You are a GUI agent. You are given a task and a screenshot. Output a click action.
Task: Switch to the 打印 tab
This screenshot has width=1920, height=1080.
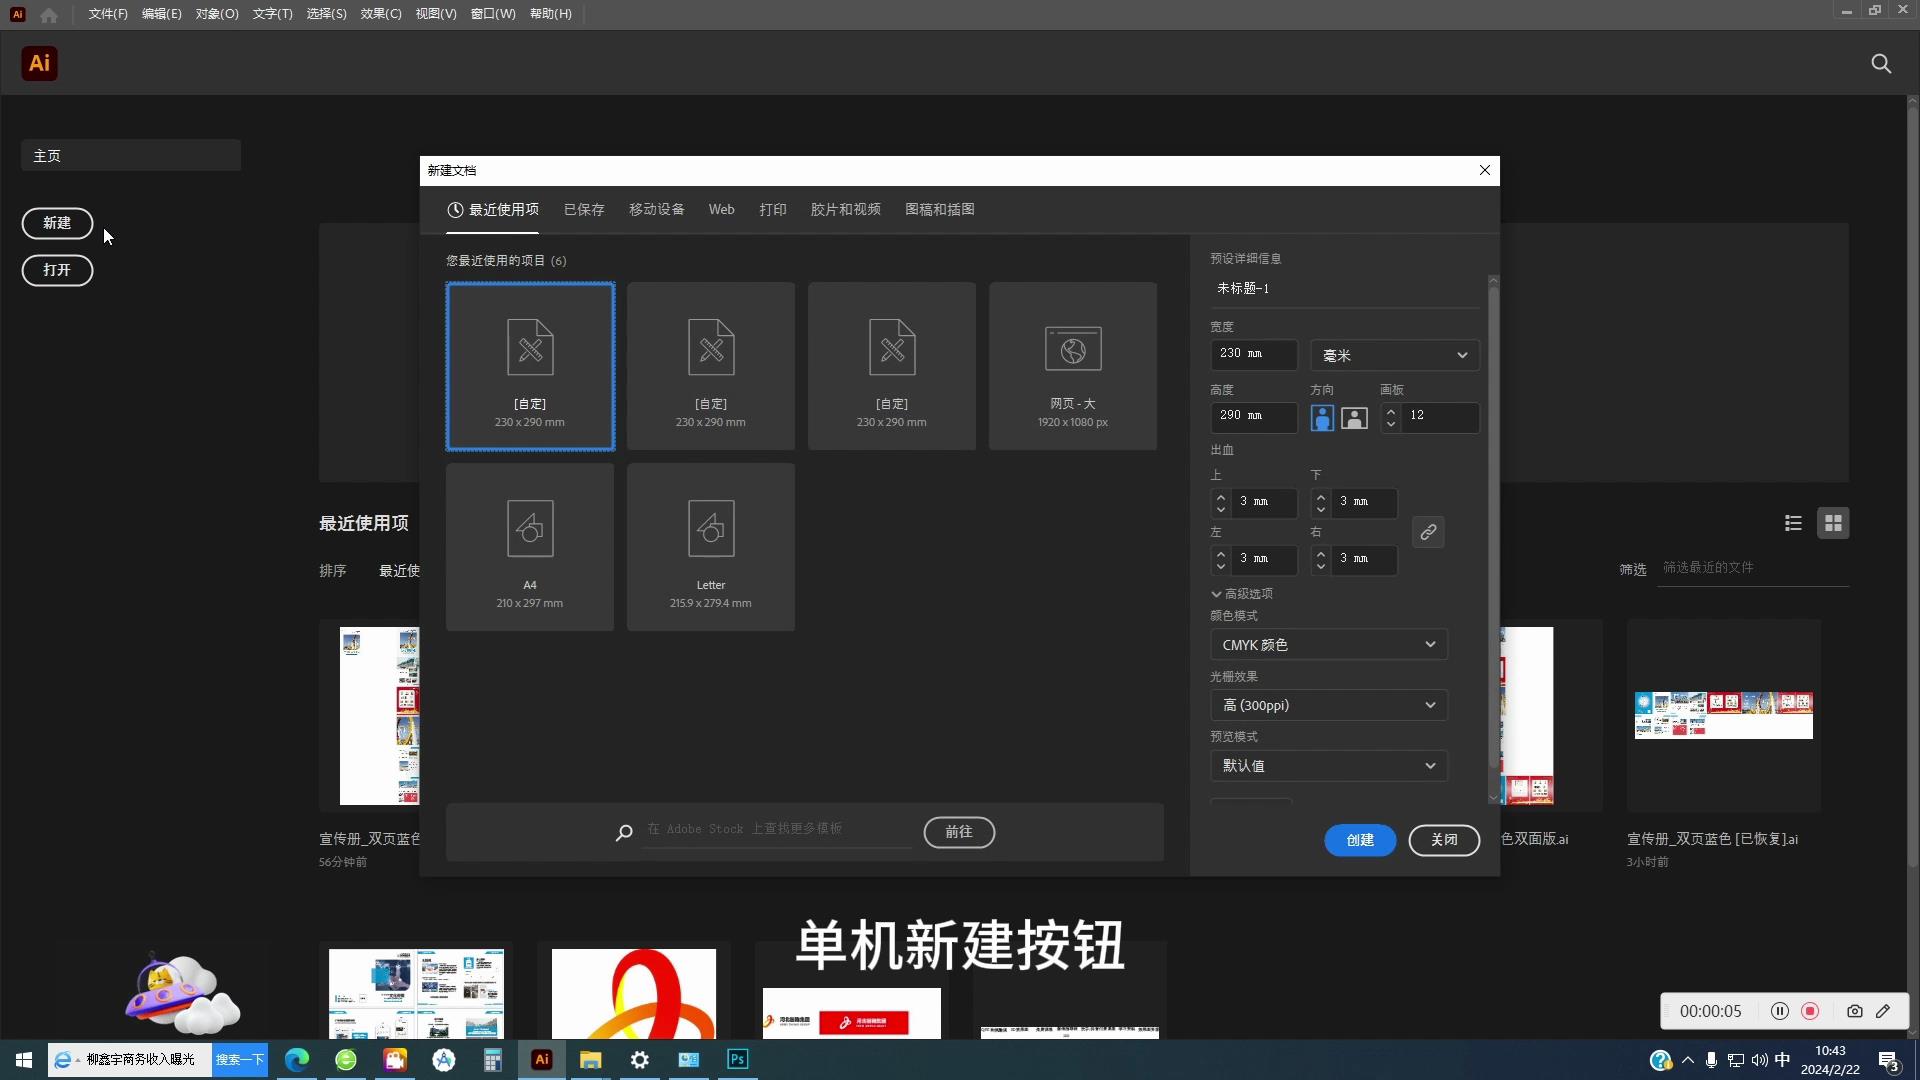[772, 210]
